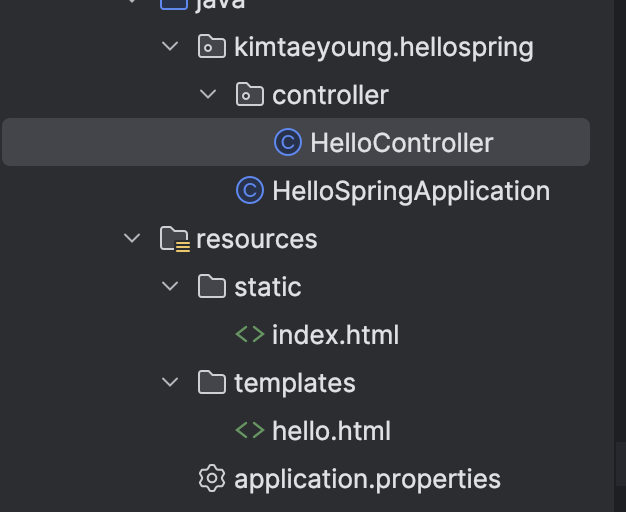626x512 pixels.
Task: Collapse the static folder chevron
Action: click(x=170, y=287)
